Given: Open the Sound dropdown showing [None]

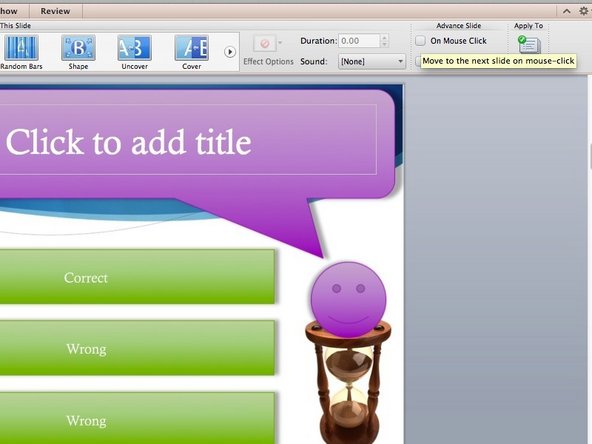Looking at the screenshot, I should point(372,62).
